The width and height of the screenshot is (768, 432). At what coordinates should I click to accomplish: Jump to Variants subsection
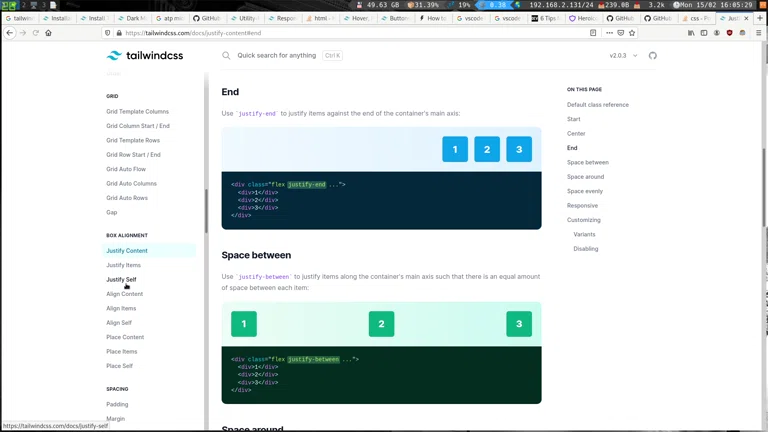point(584,235)
